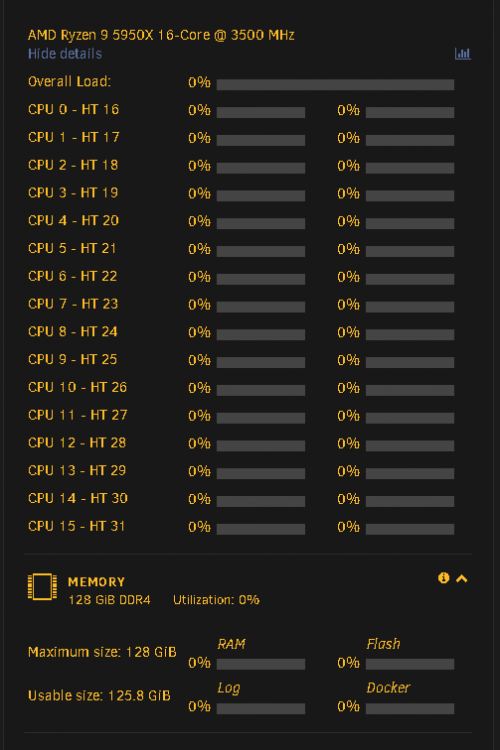The height and width of the screenshot is (750, 500).
Task: Select the CPU 0 - HT 16 row label
Action: [73, 110]
